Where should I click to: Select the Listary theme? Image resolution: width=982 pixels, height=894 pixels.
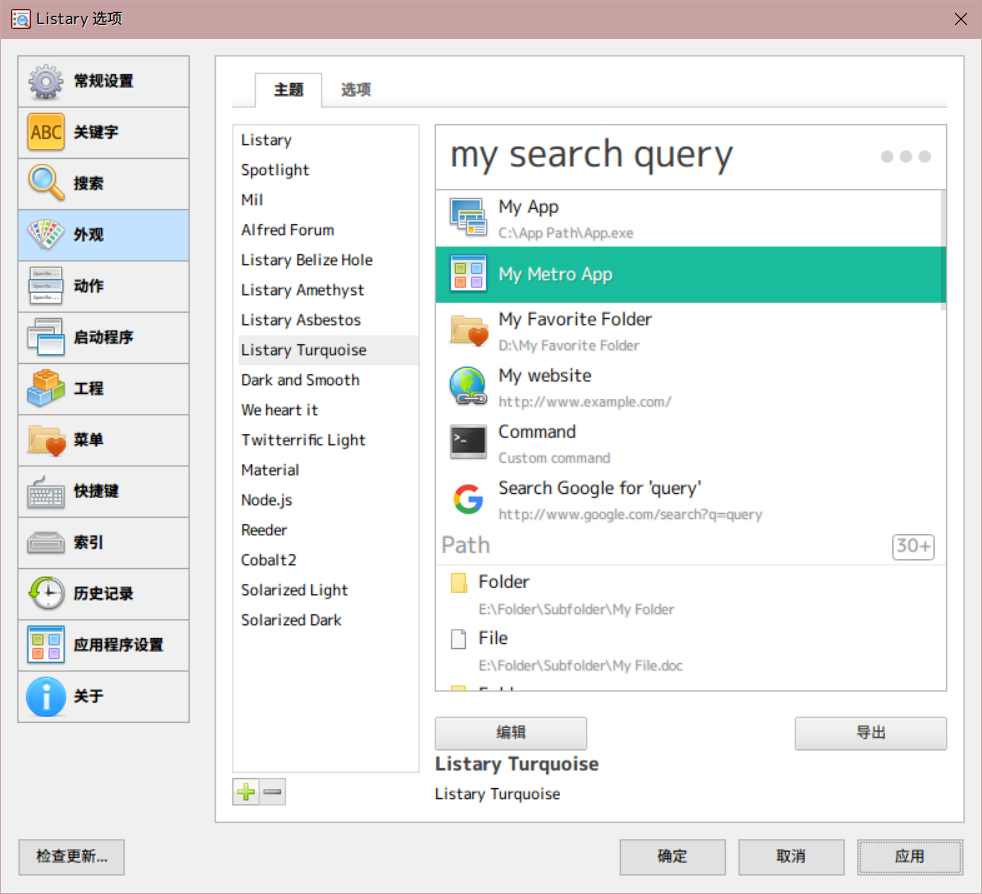(x=326, y=140)
